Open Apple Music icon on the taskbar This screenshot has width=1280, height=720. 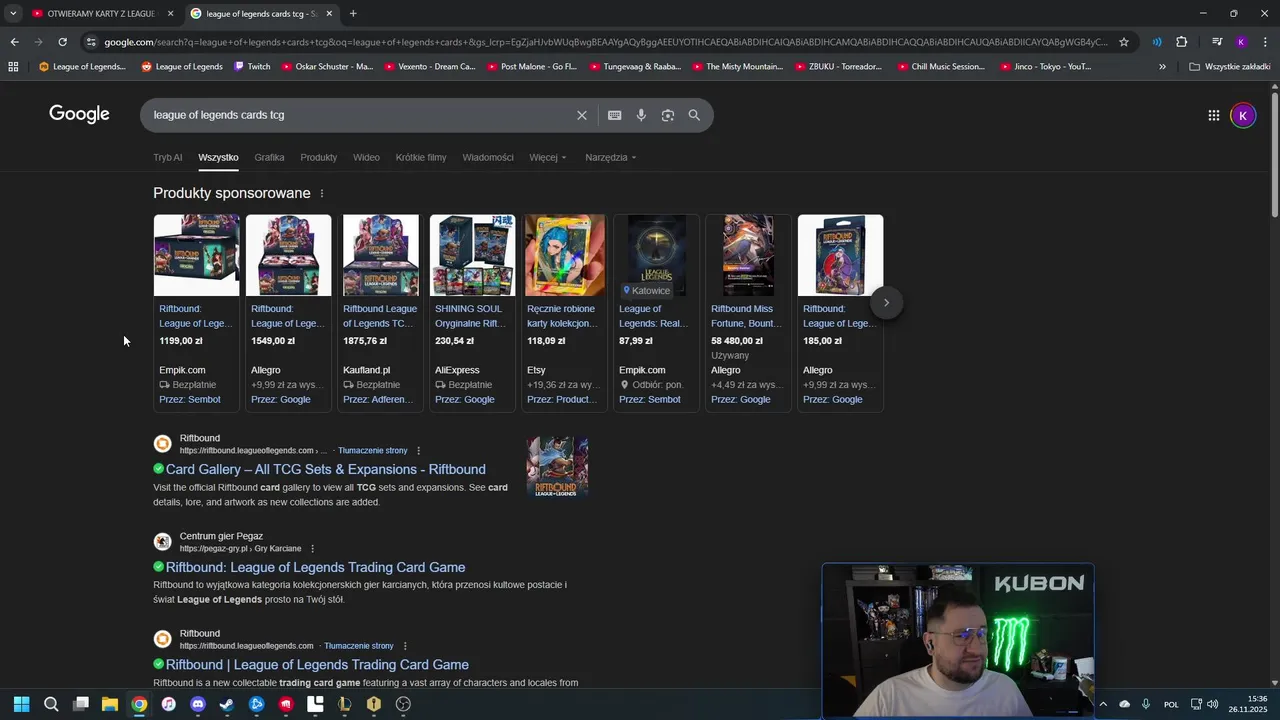(x=169, y=704)
